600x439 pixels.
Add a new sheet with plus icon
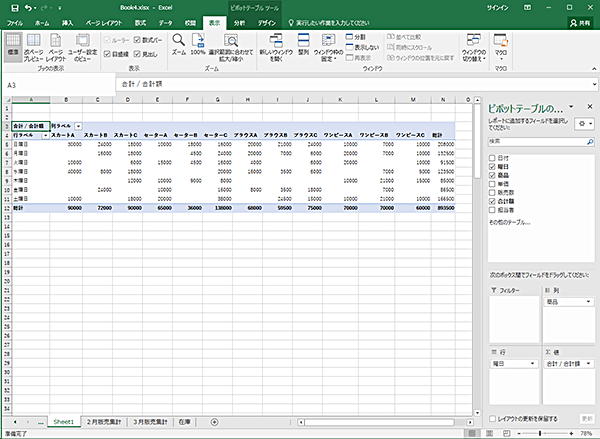[x=215, y=422]
